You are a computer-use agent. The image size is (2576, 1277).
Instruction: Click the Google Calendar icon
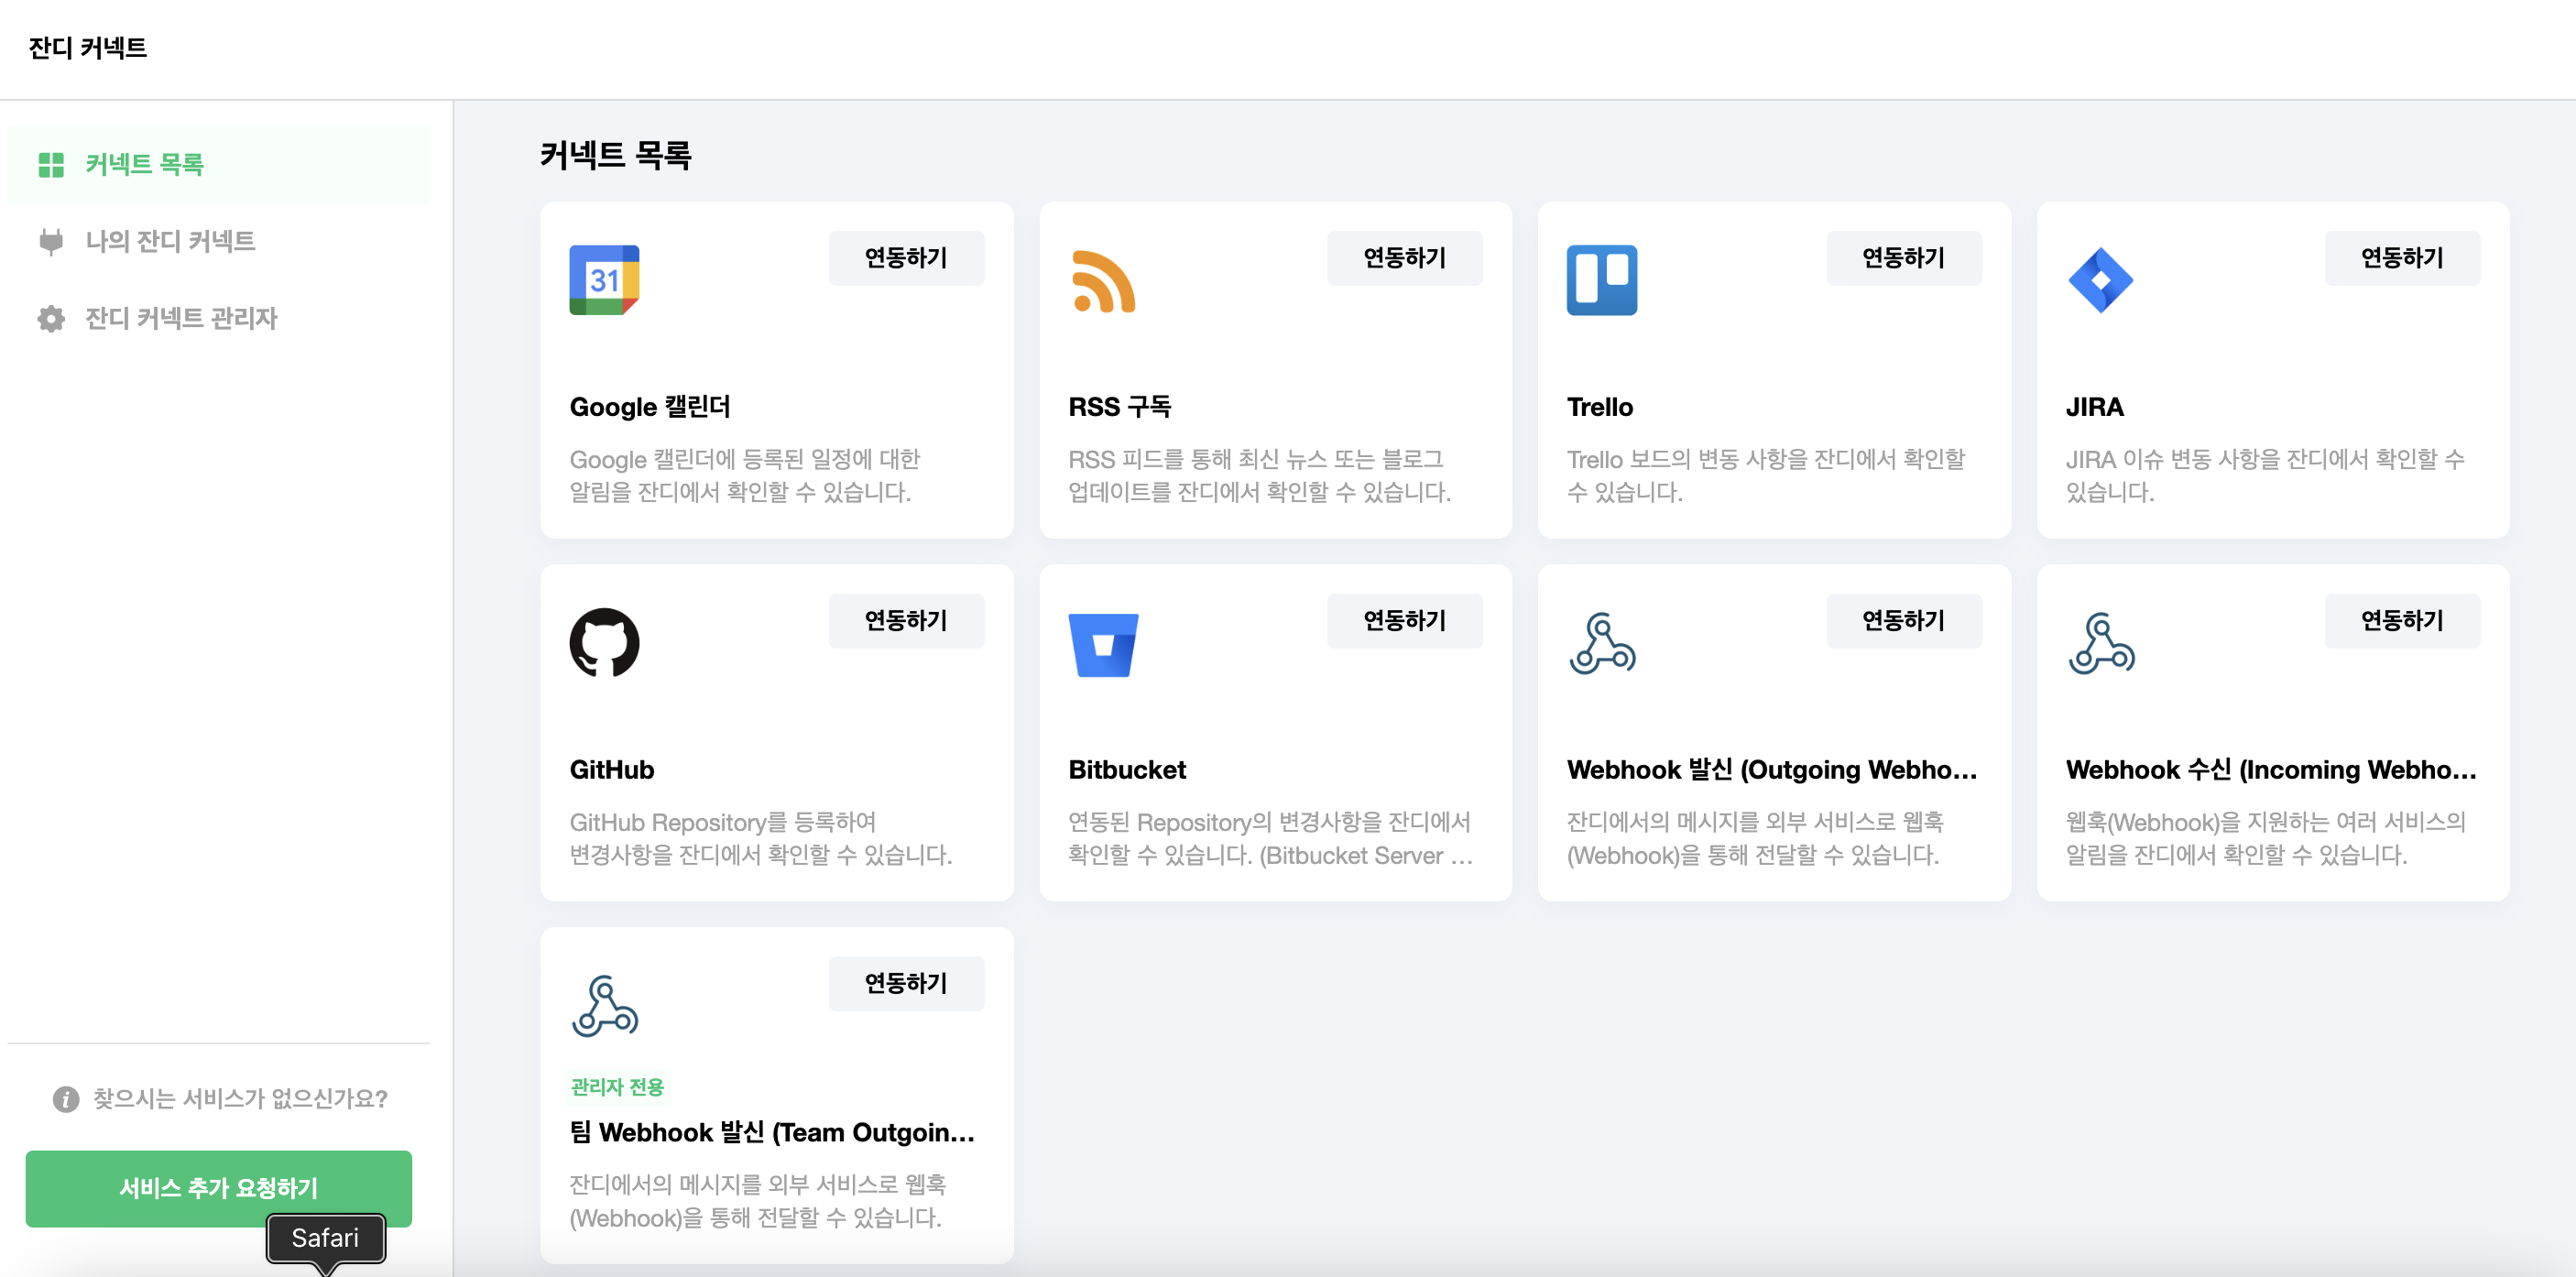604,280
